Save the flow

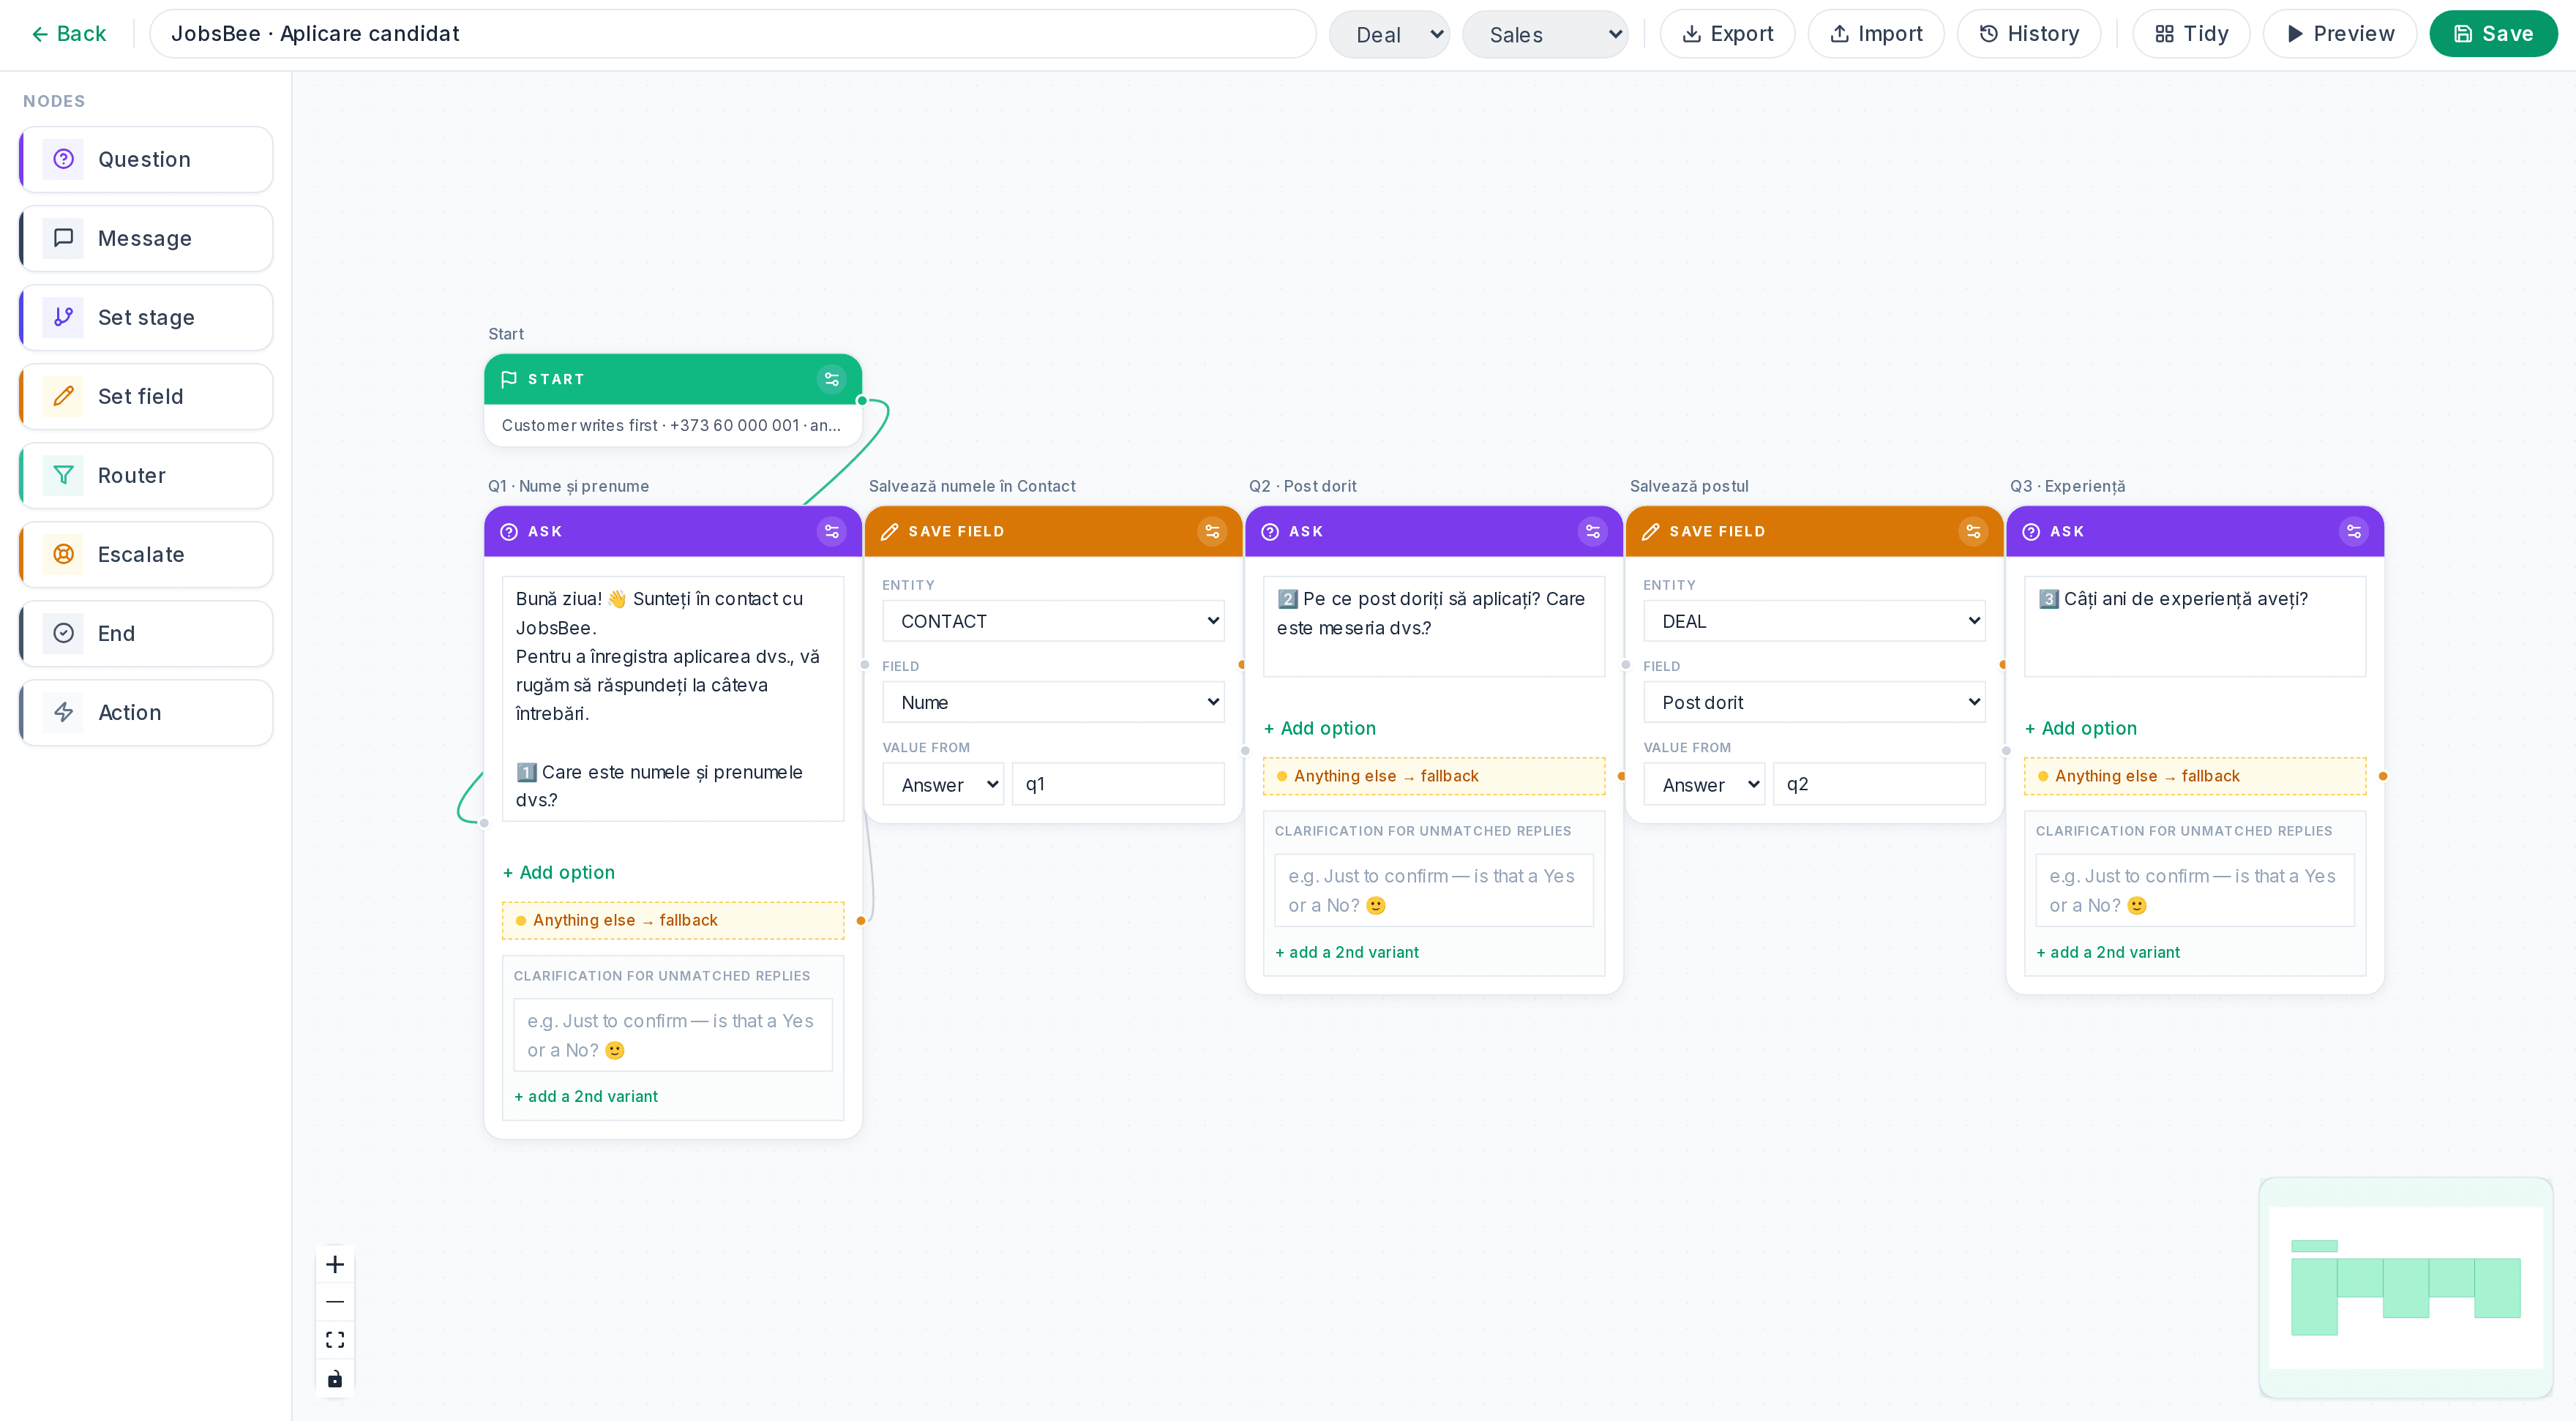[2493, 34]
